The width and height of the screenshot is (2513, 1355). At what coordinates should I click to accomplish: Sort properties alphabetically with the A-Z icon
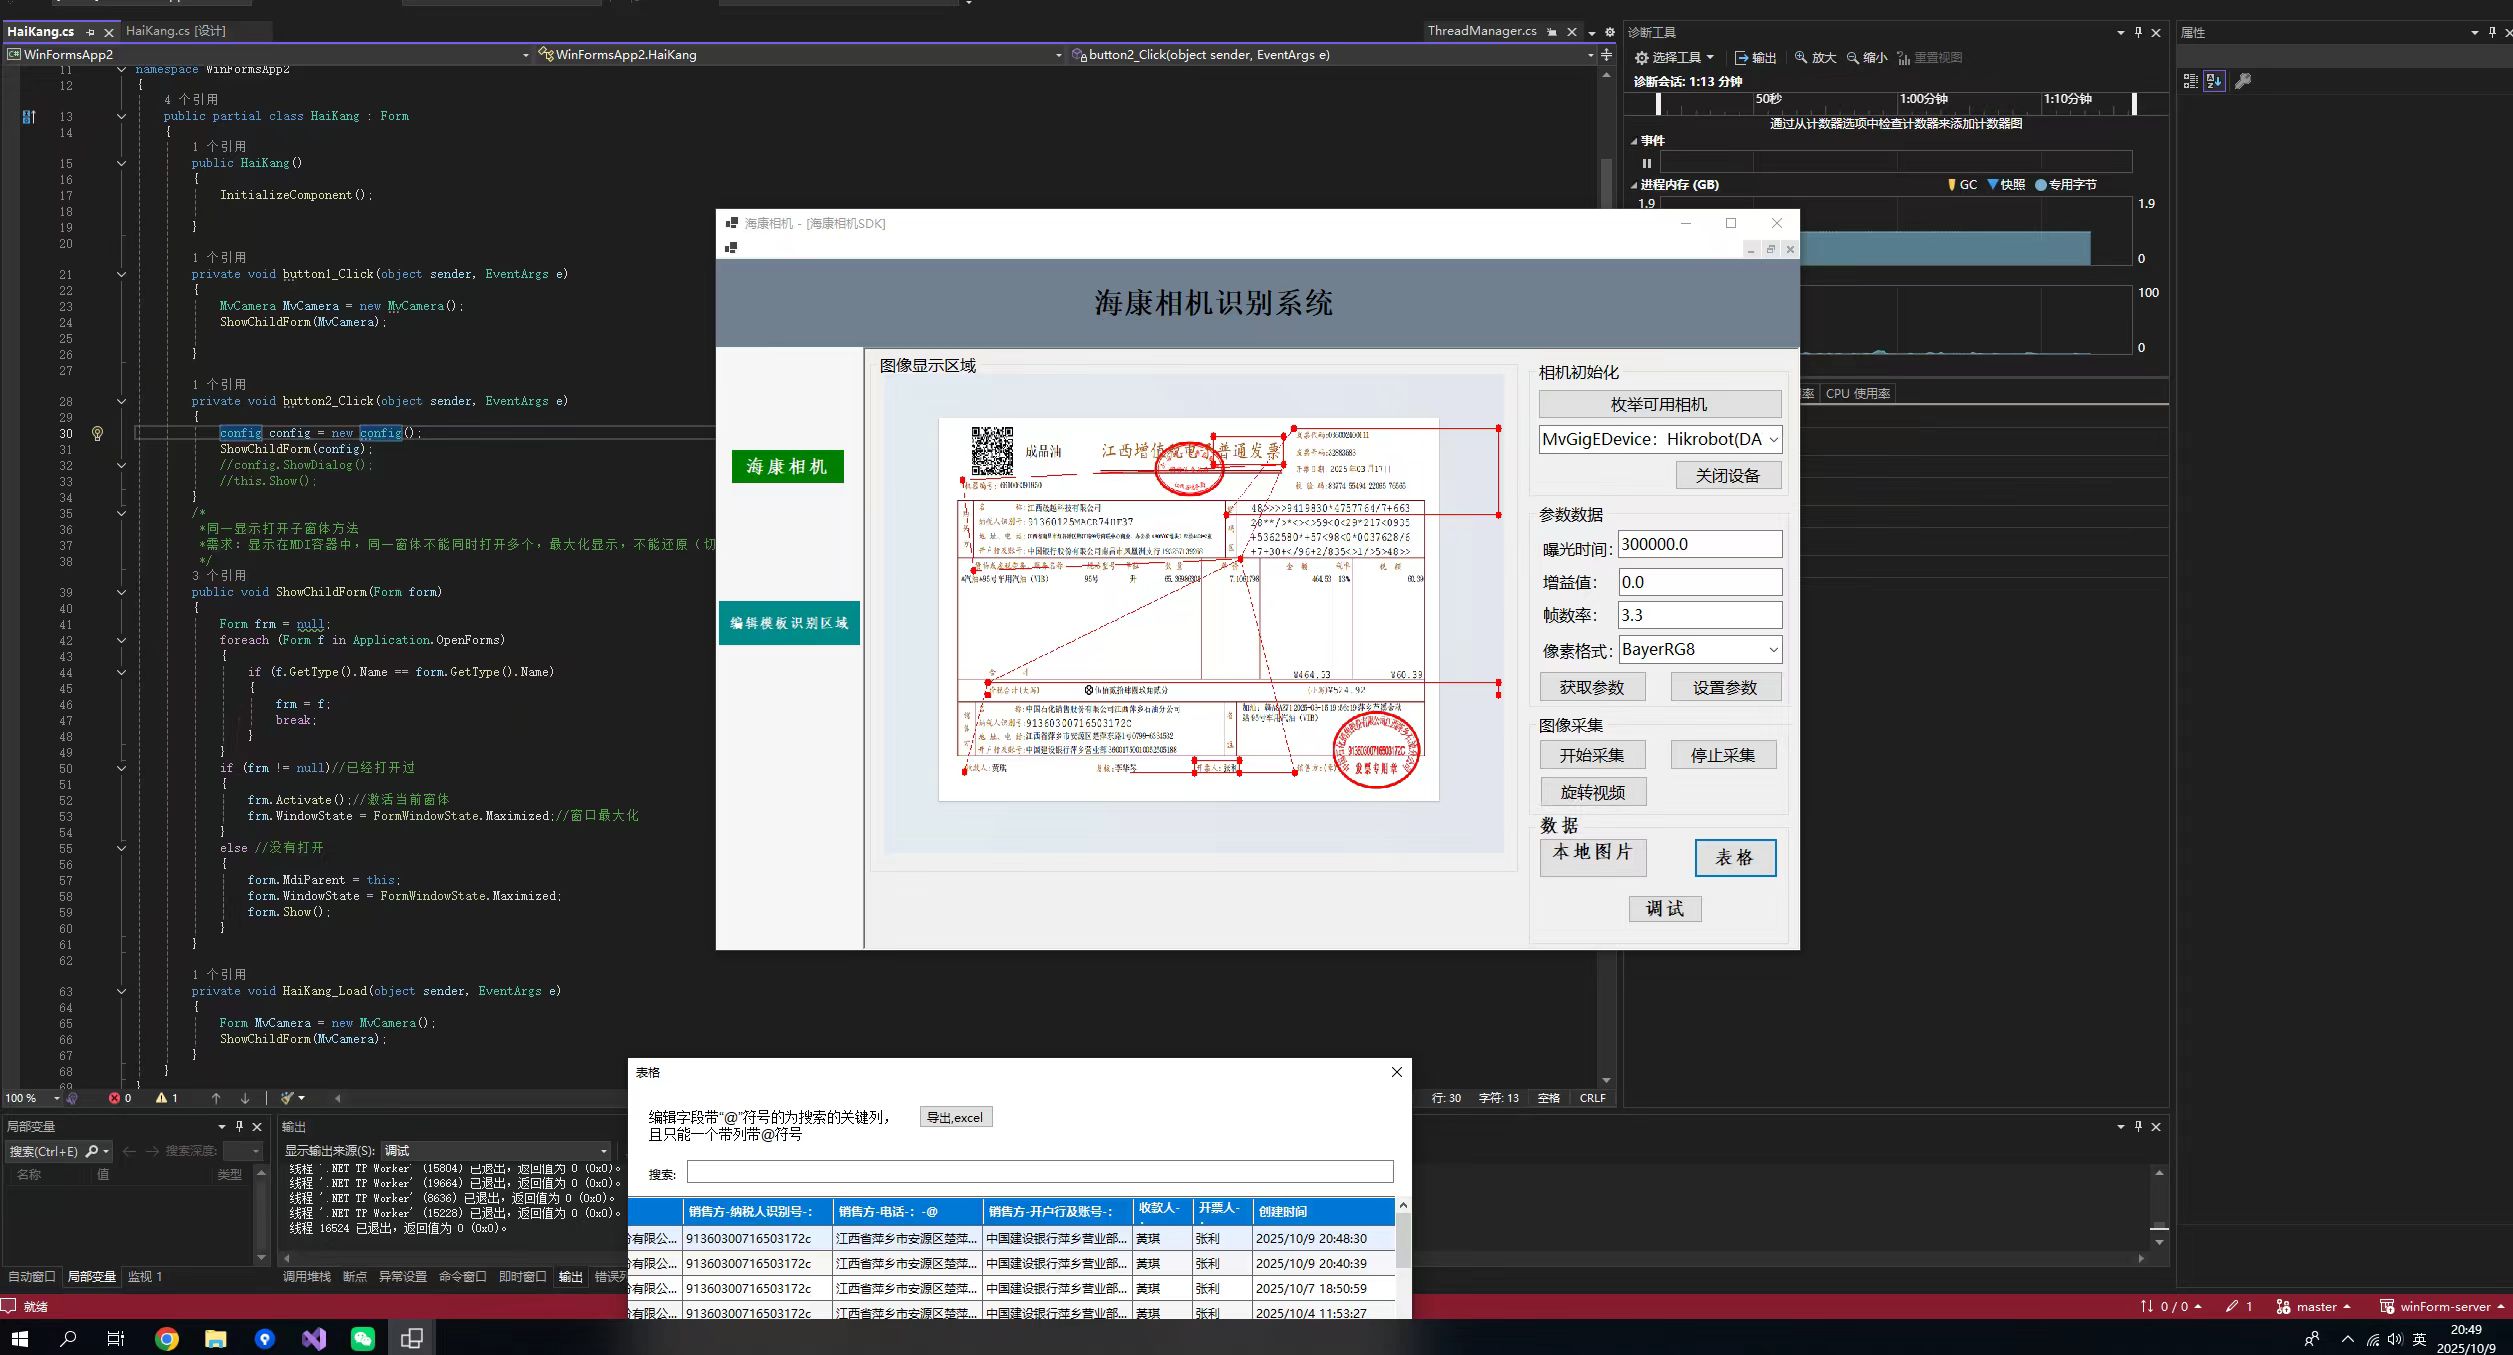pyautogui.click(x=2214, y=81)
